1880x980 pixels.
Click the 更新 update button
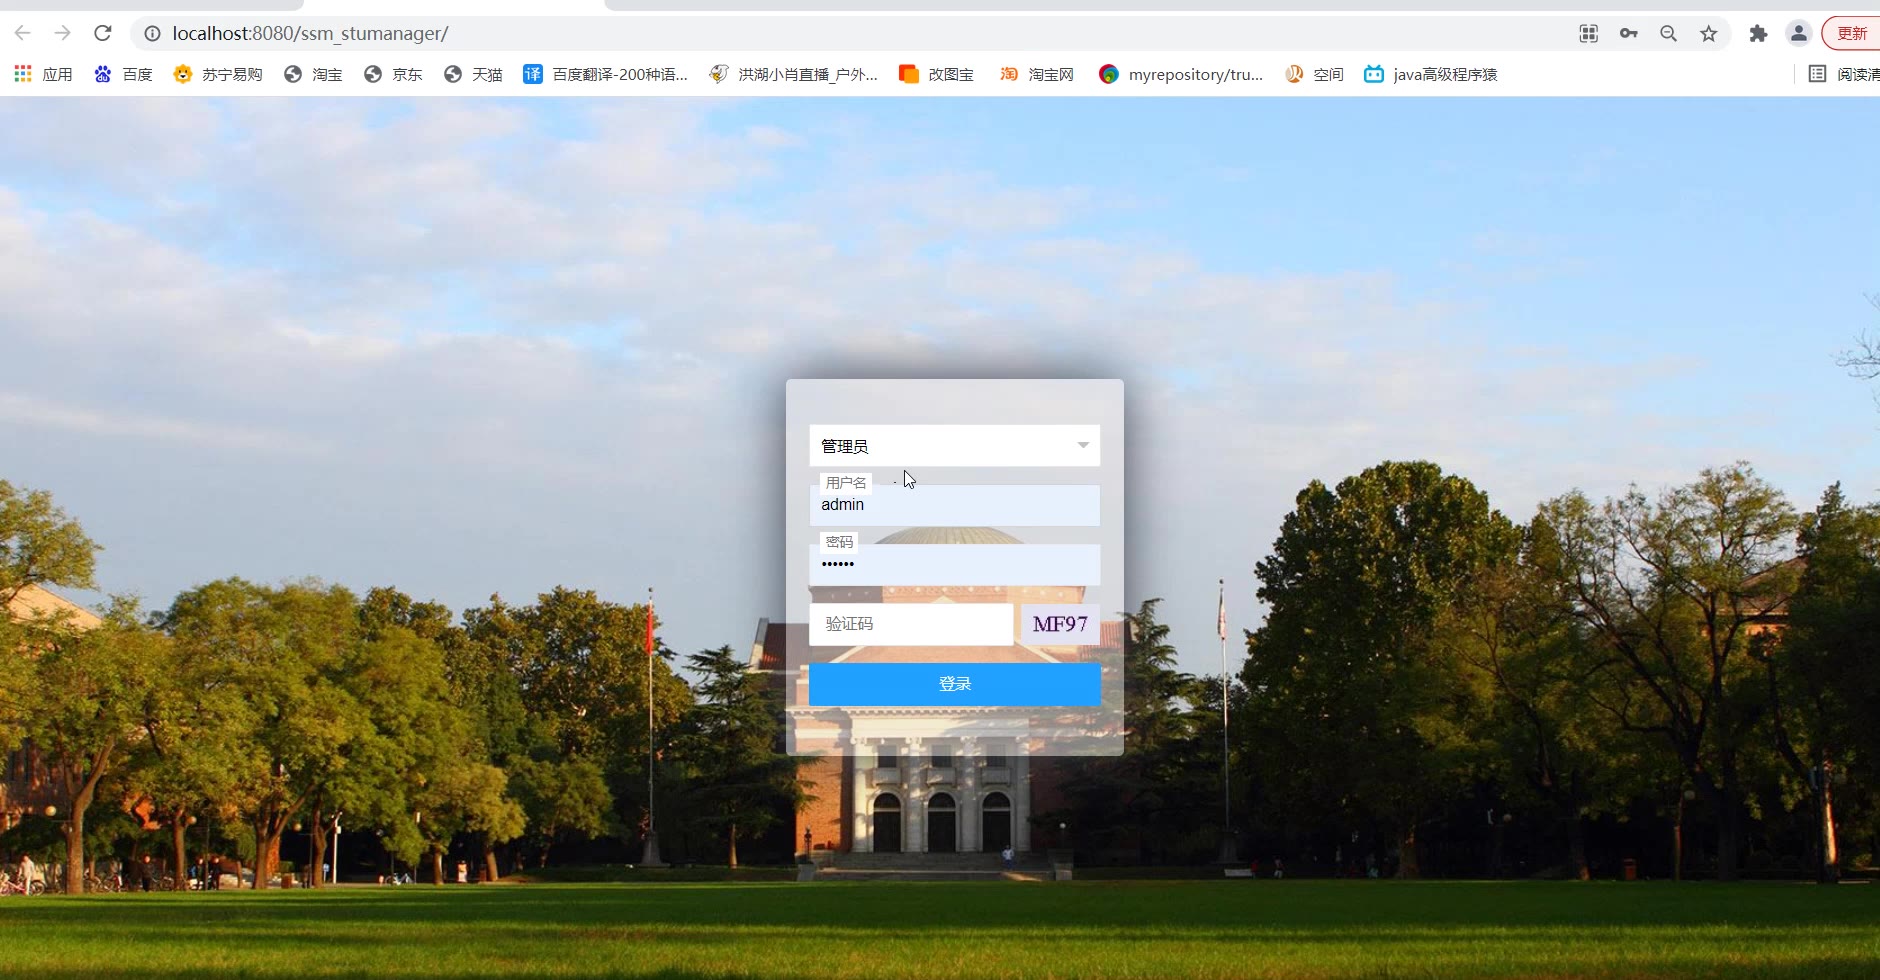[1852, 34]
